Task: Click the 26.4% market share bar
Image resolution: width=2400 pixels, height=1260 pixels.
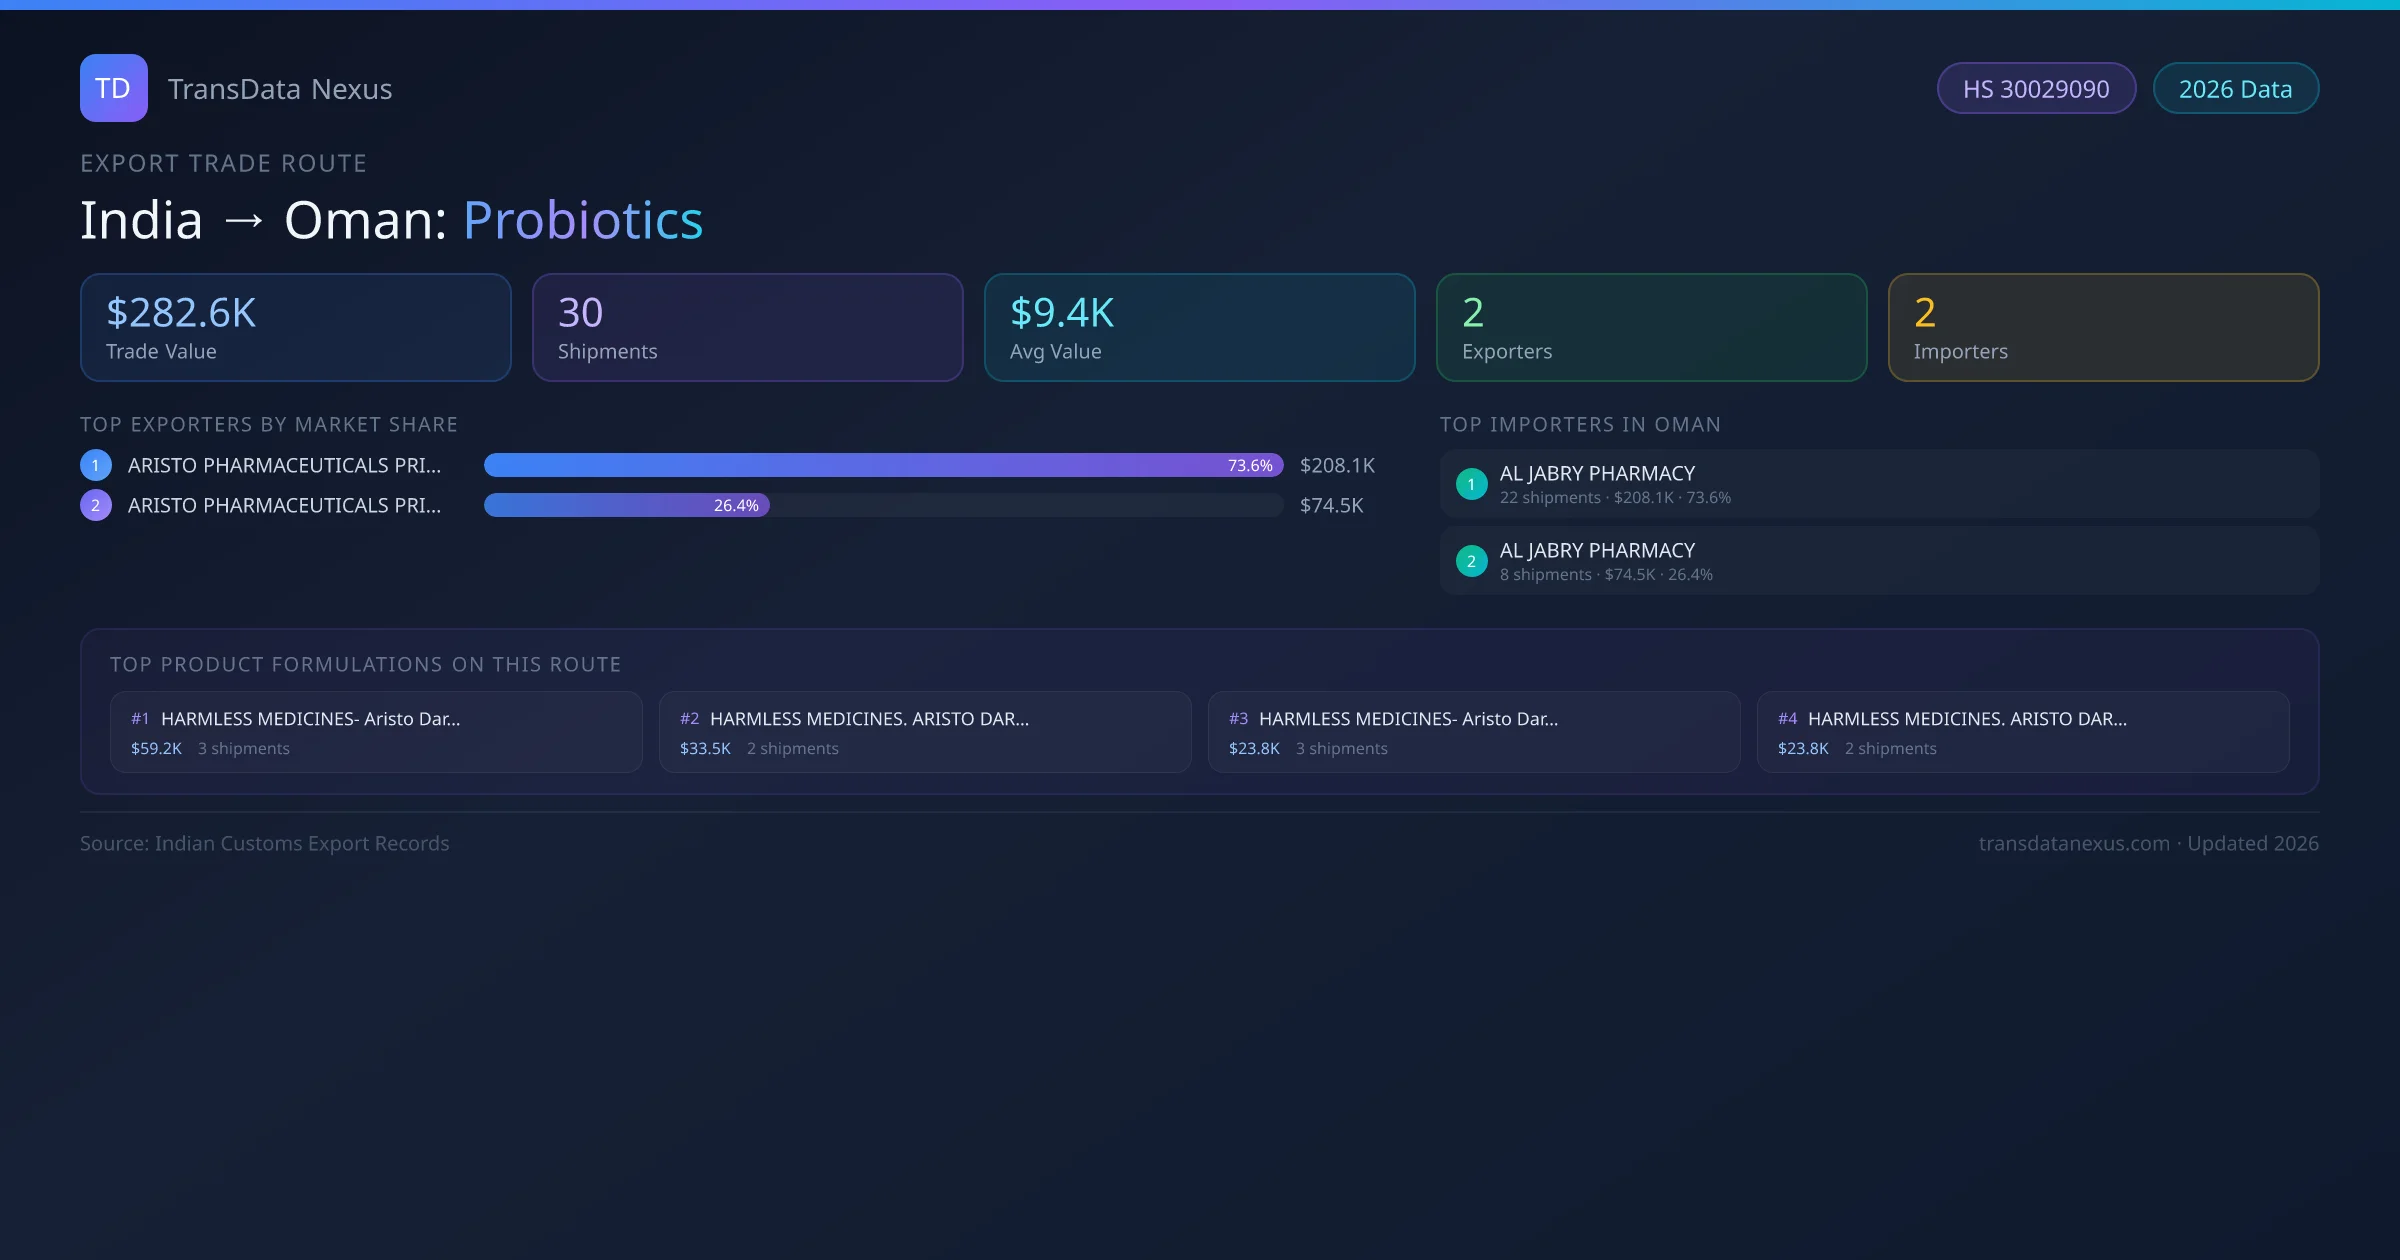Action: coord(627,505)
